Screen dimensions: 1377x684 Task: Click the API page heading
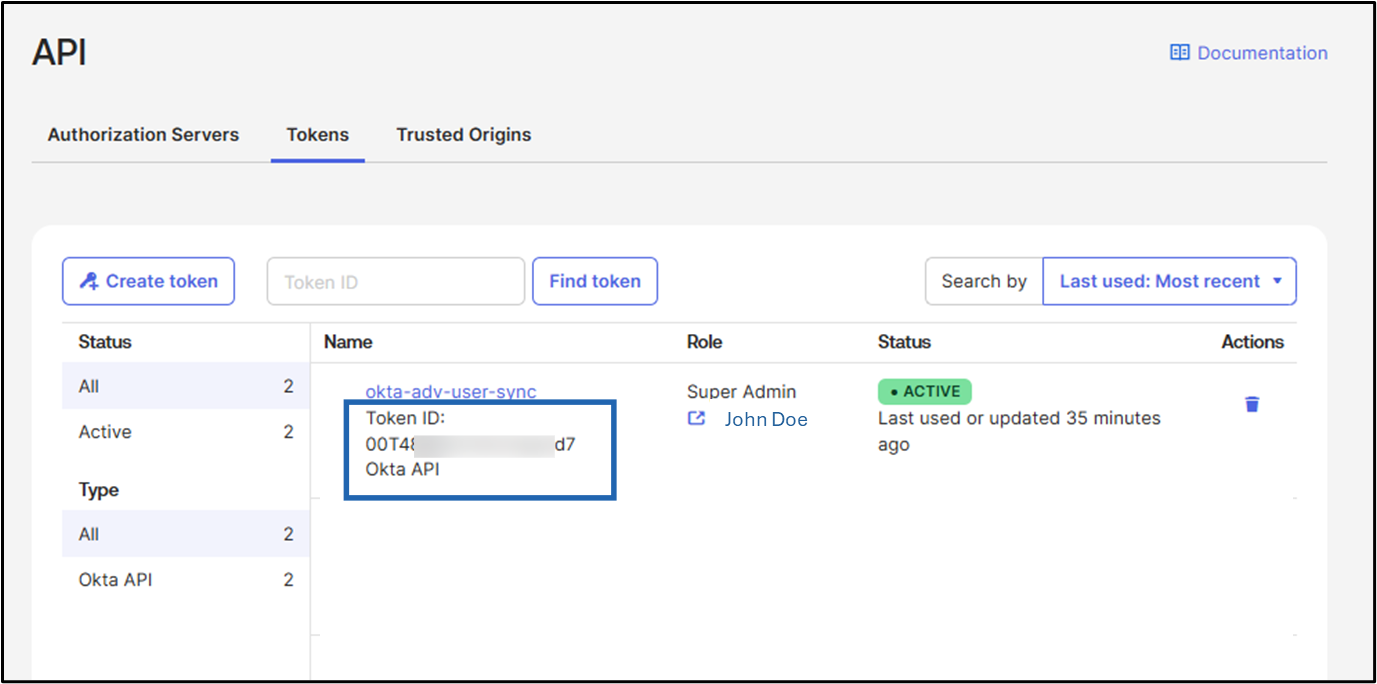(59, 52)
